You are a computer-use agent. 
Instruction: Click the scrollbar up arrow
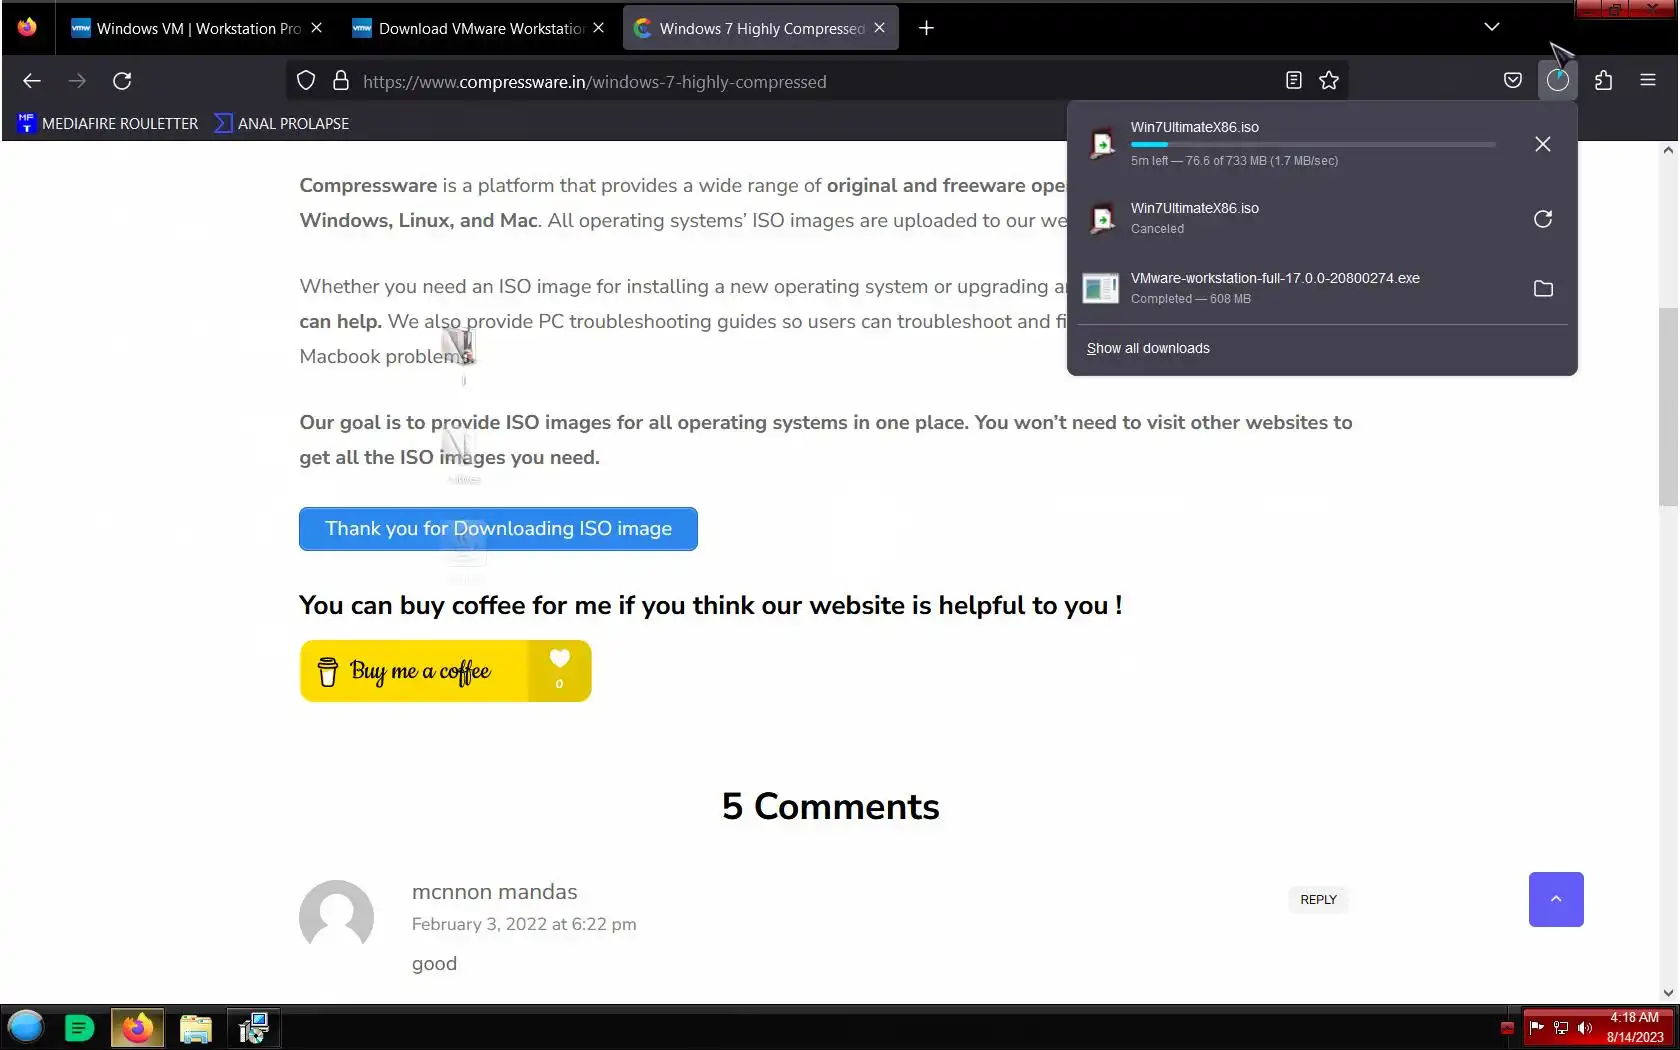tap(1668, 151)
